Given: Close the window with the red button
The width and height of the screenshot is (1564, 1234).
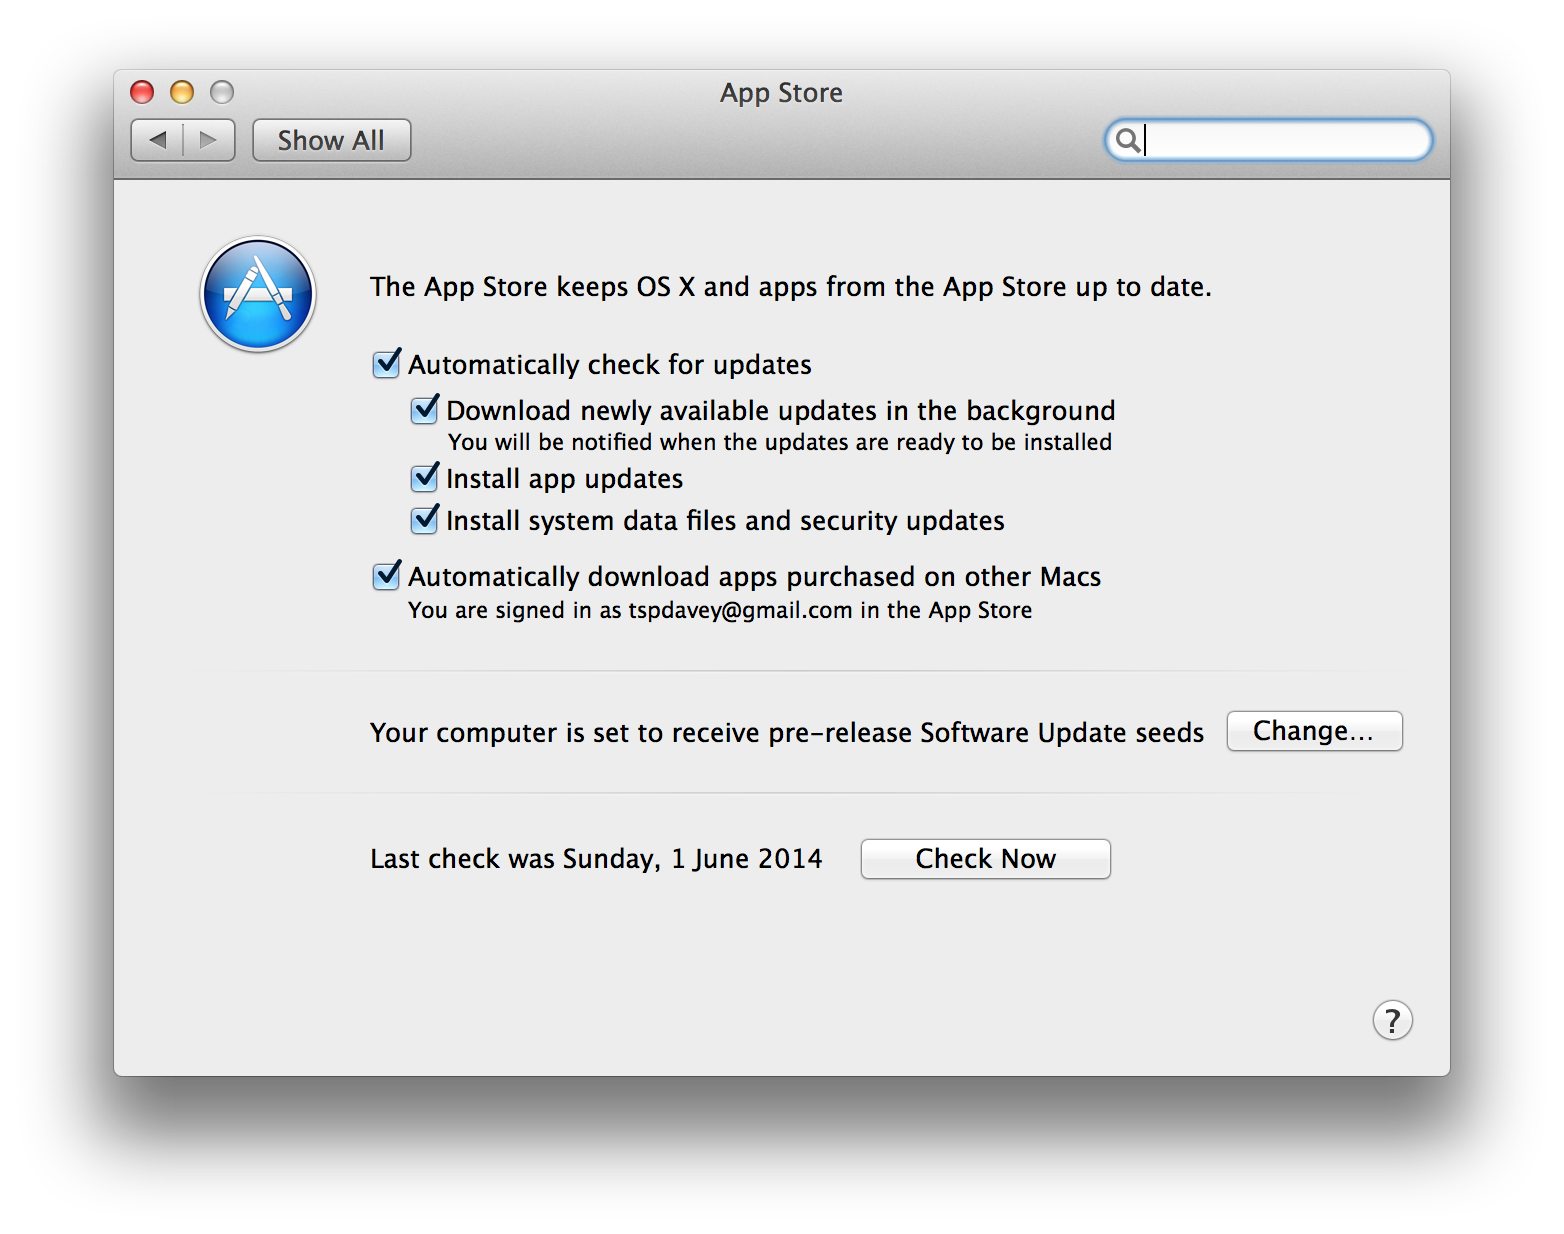Looking at the screenshot, I should click(x=142, y=92).
